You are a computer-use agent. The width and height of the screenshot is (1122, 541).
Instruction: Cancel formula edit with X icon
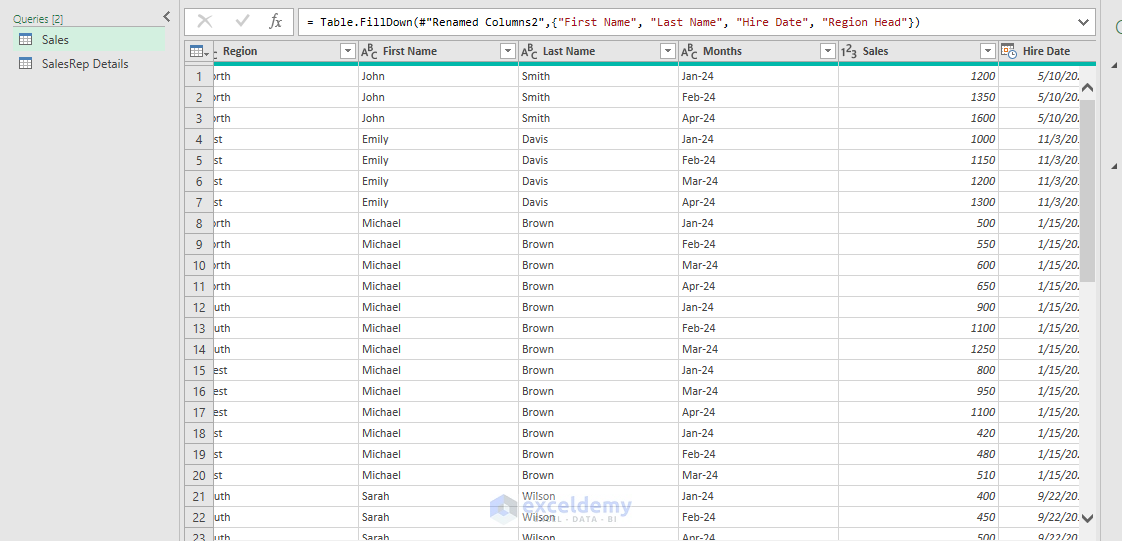click(x=205, y=22)
